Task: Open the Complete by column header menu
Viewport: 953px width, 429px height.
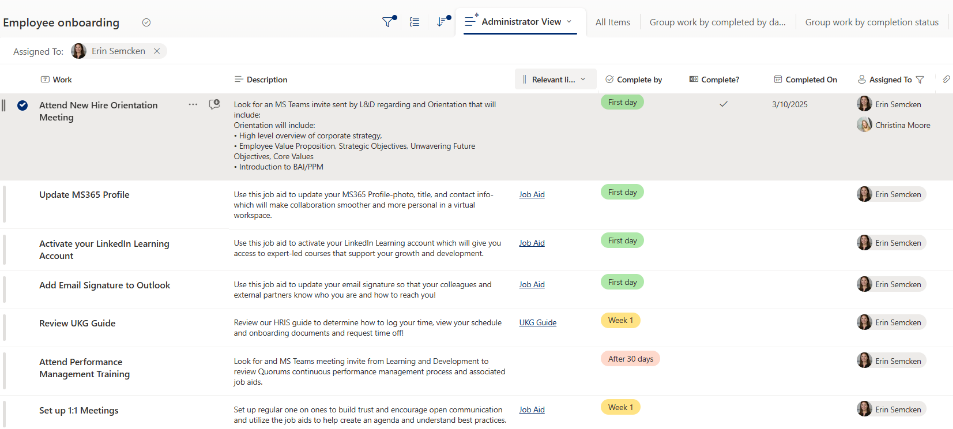Action: (640, 80)
